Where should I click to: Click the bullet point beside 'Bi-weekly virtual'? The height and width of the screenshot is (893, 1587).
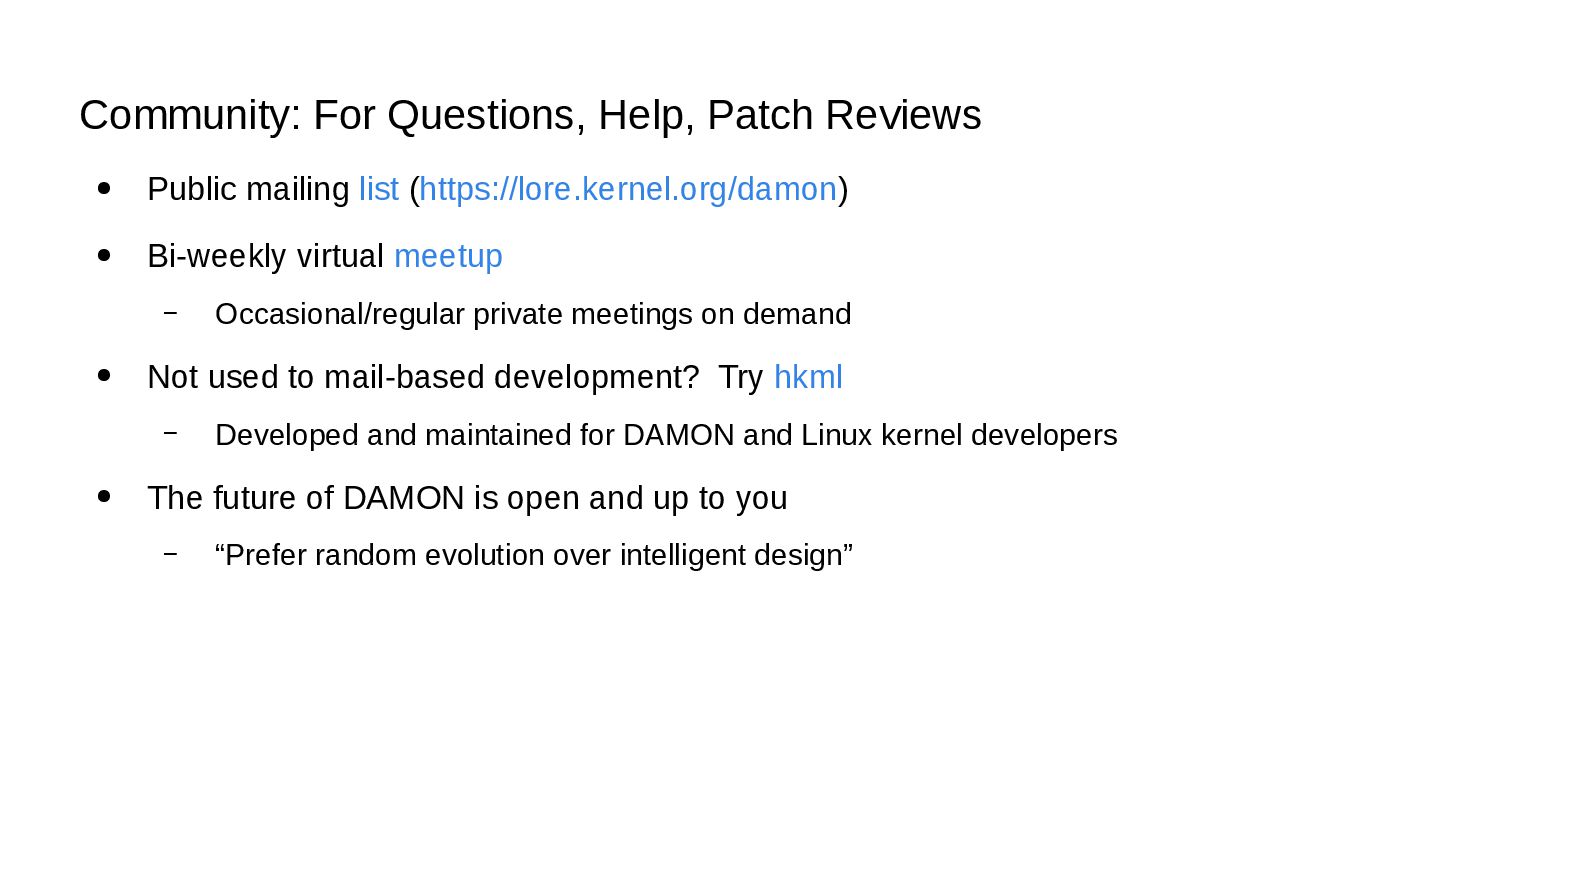click(x=104, y=255)
